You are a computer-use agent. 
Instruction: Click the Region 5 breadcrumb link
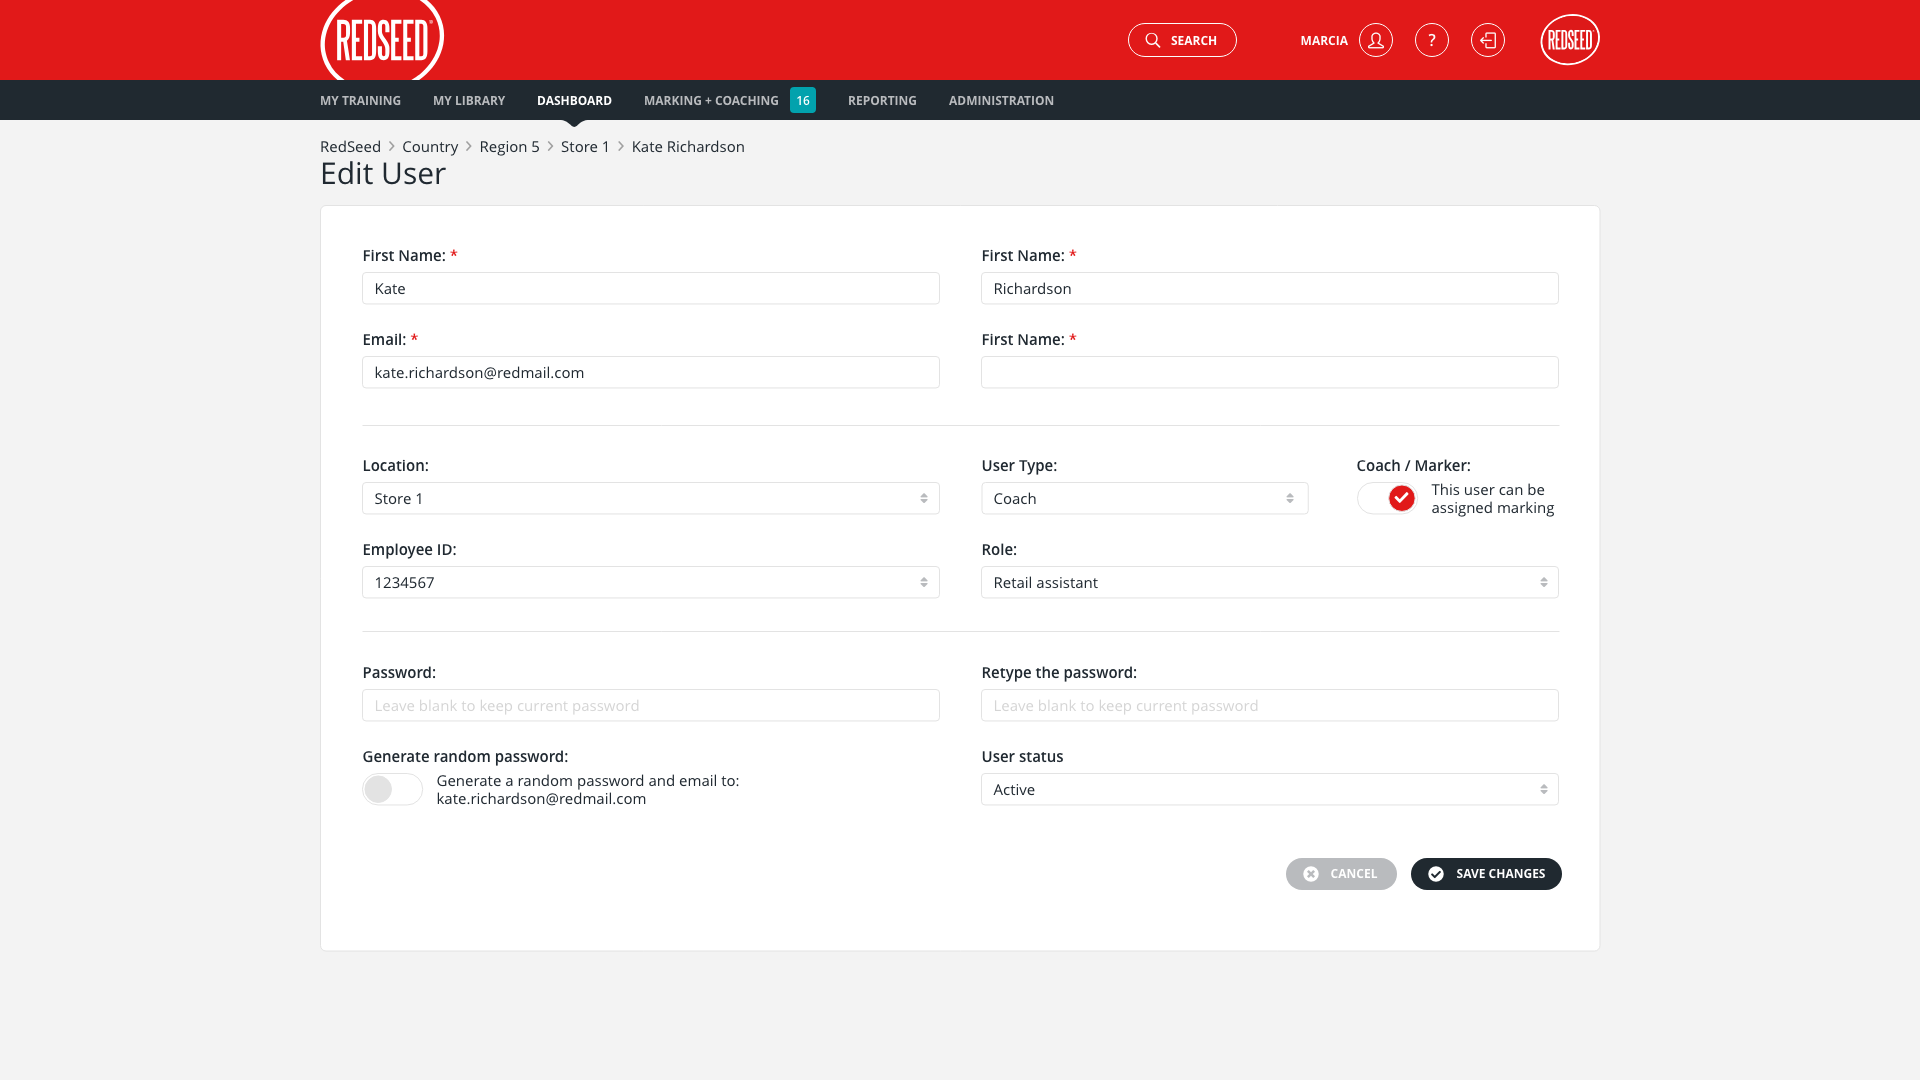(x=509, y=146)
